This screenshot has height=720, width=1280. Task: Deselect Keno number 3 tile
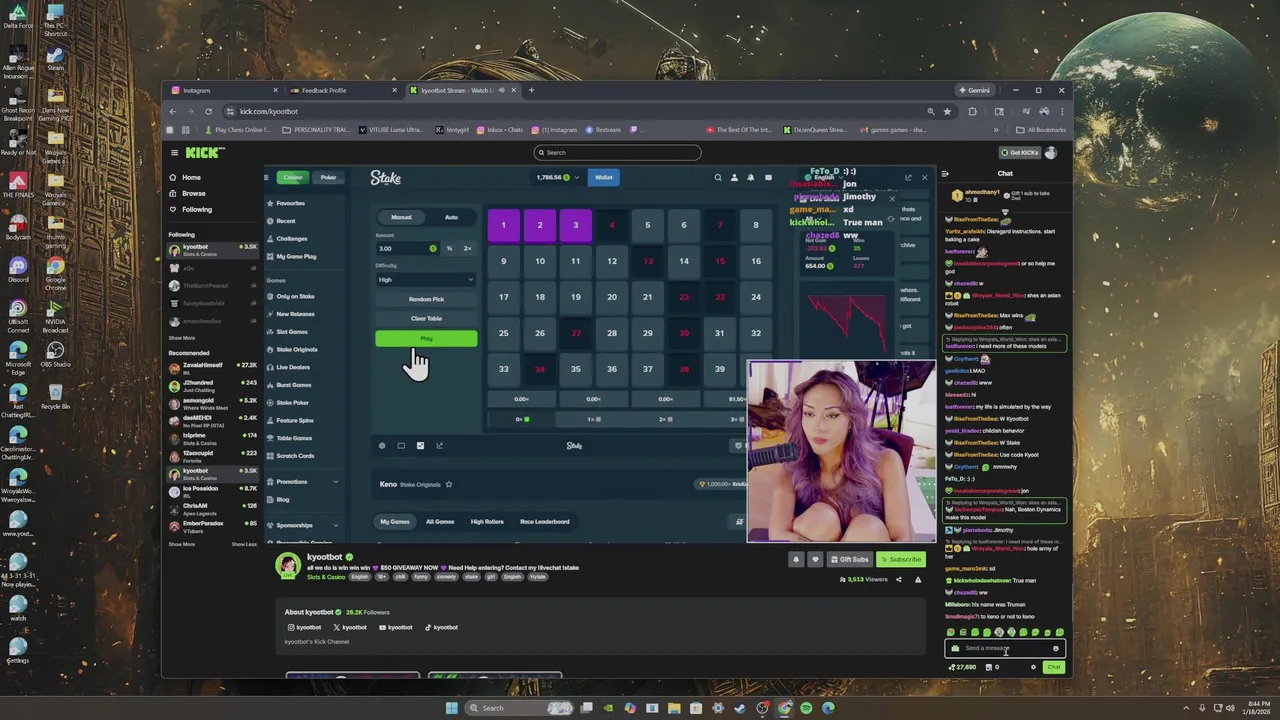(575, 225)
